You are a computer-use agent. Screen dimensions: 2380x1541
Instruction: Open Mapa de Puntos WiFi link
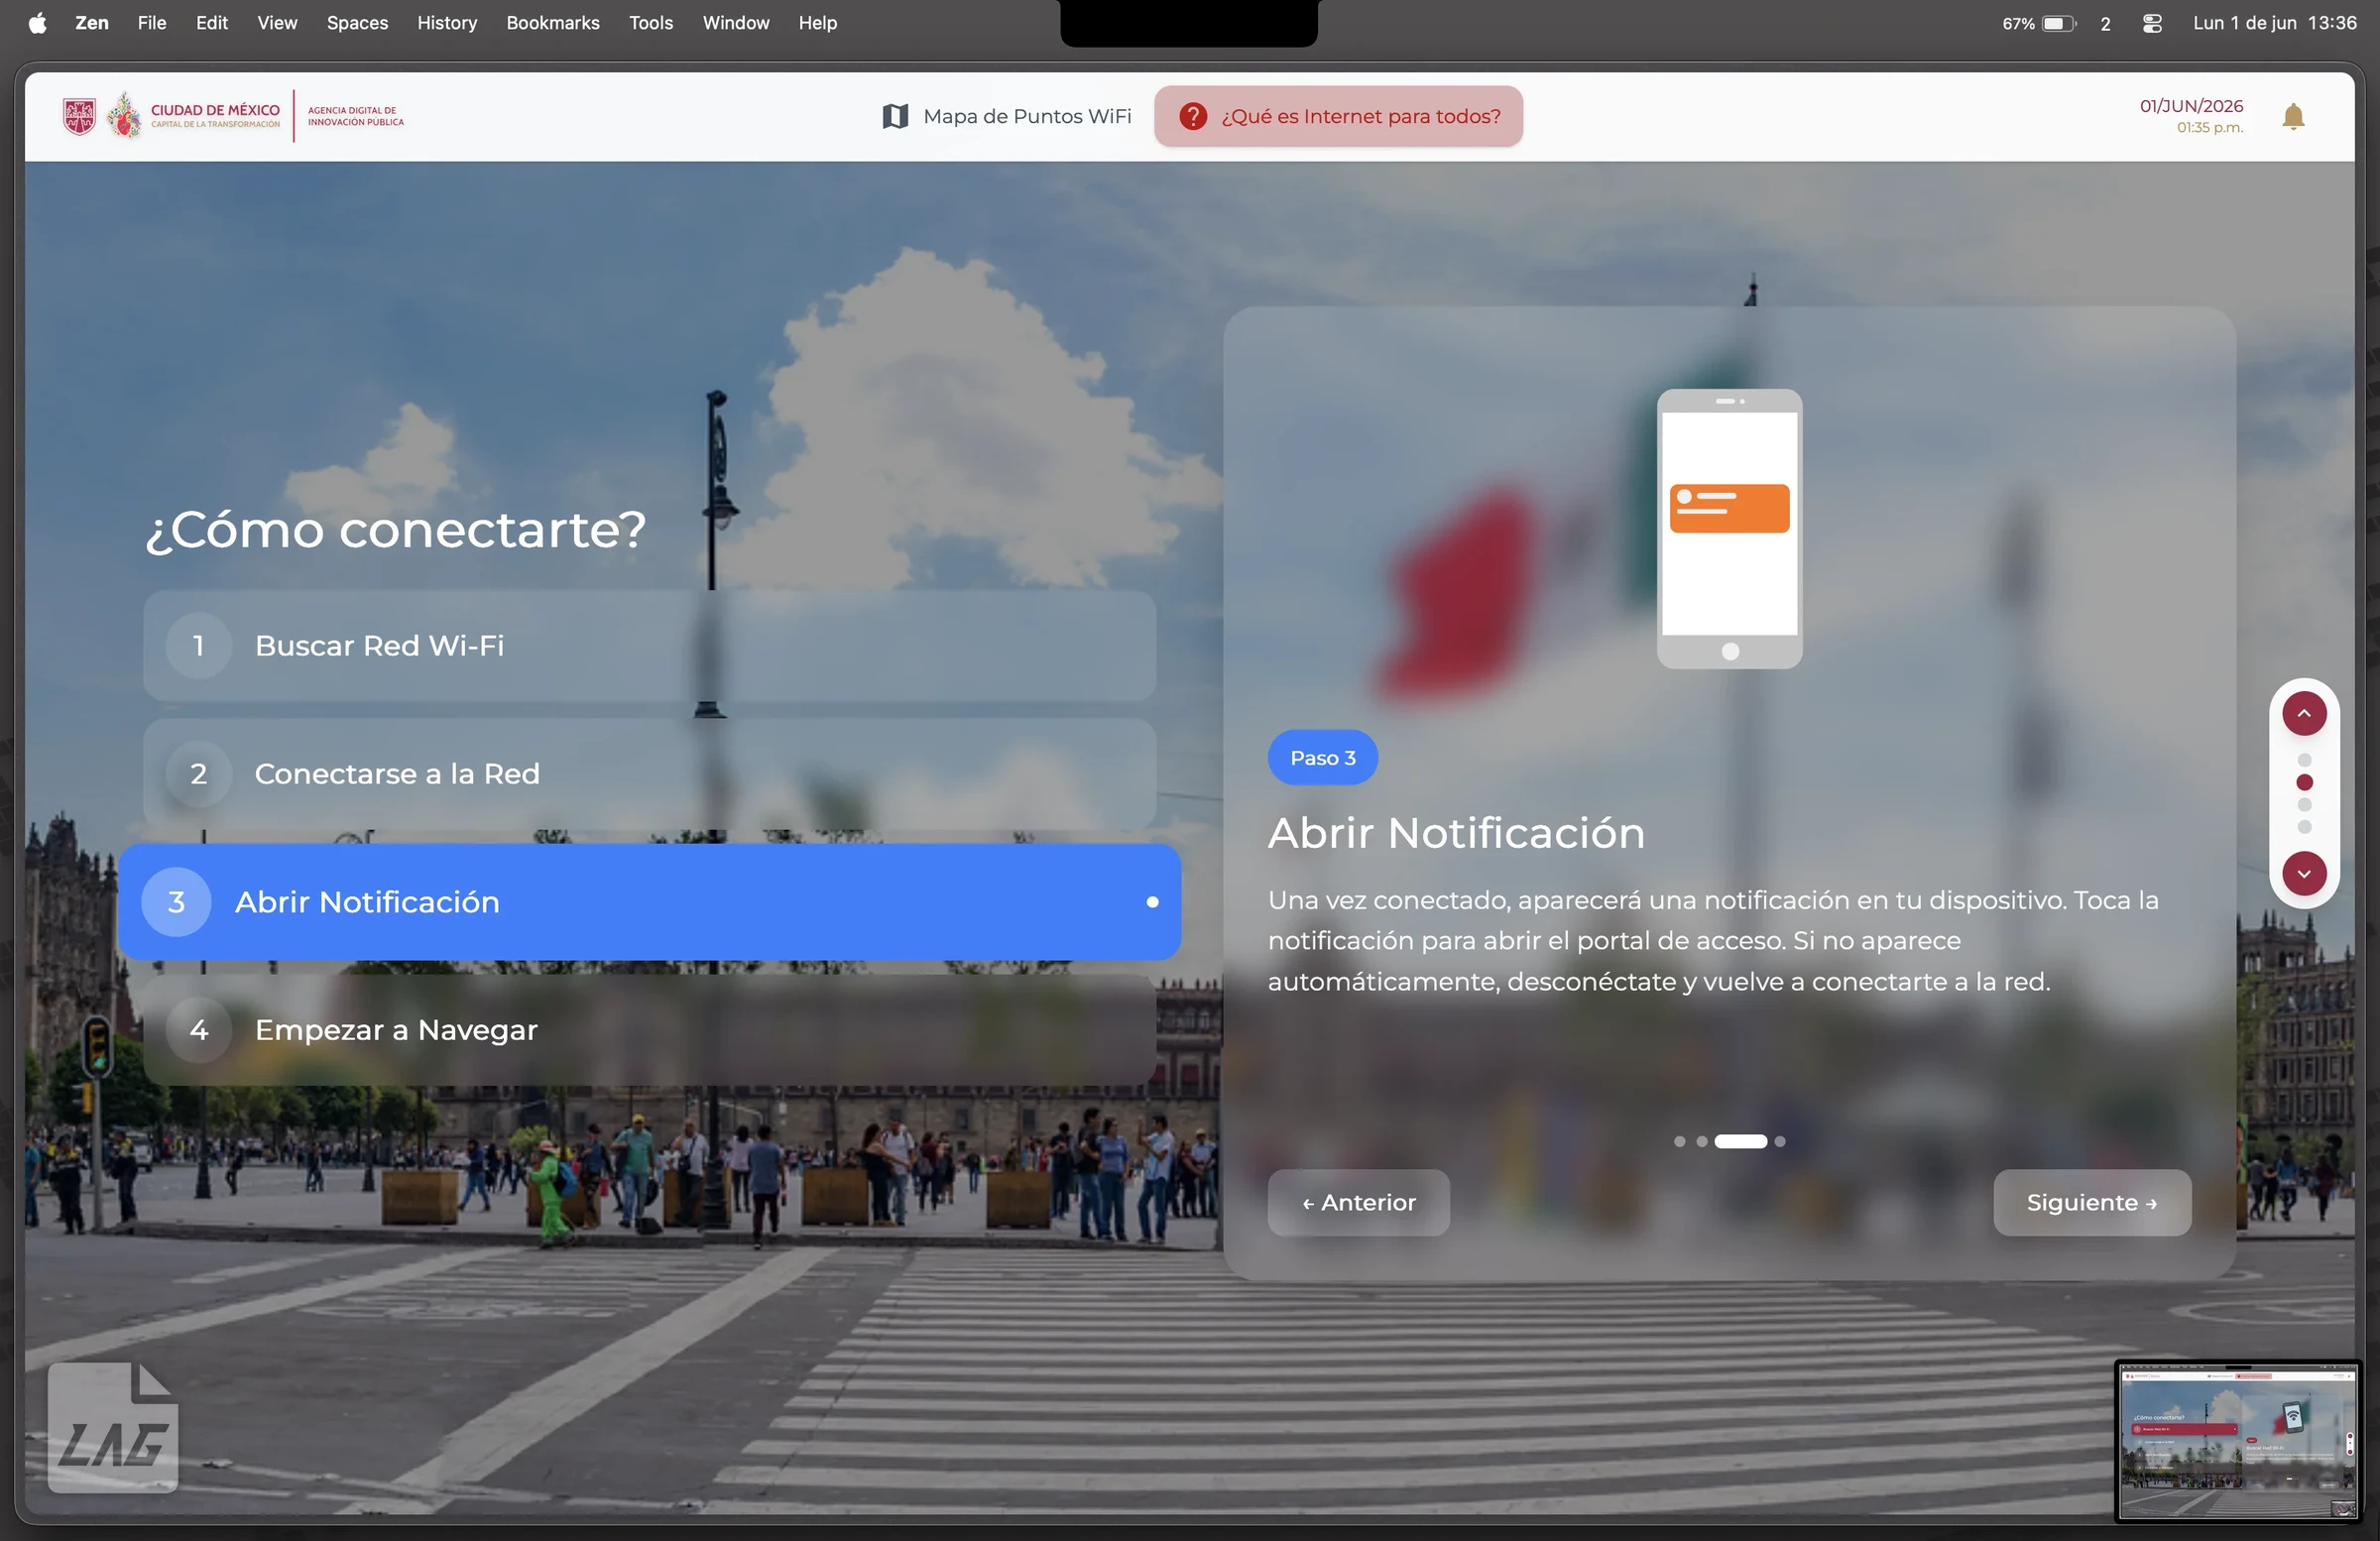point(1008,116)
